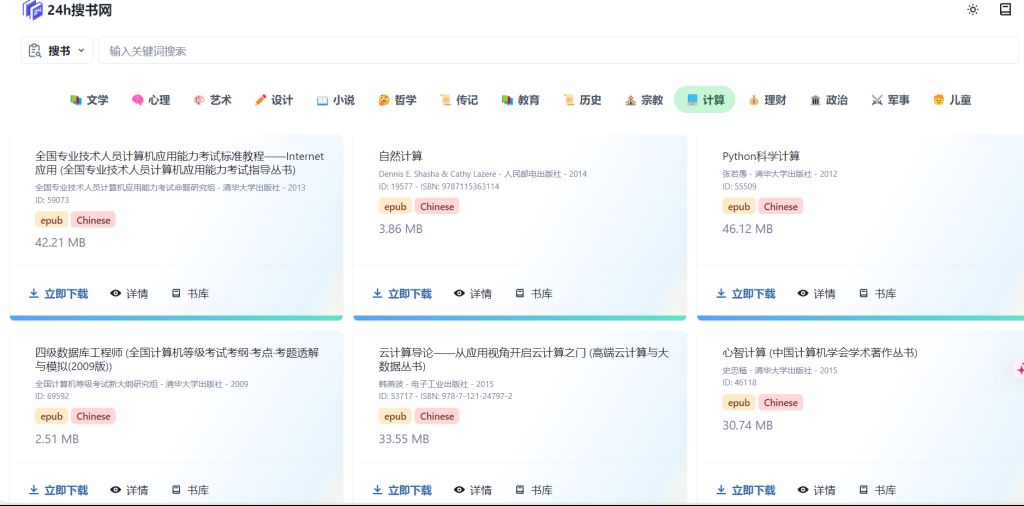The width and height of the screenshot is (1024, 506).
Task: Select the 哲学 category tab
Action: point(397,100)
